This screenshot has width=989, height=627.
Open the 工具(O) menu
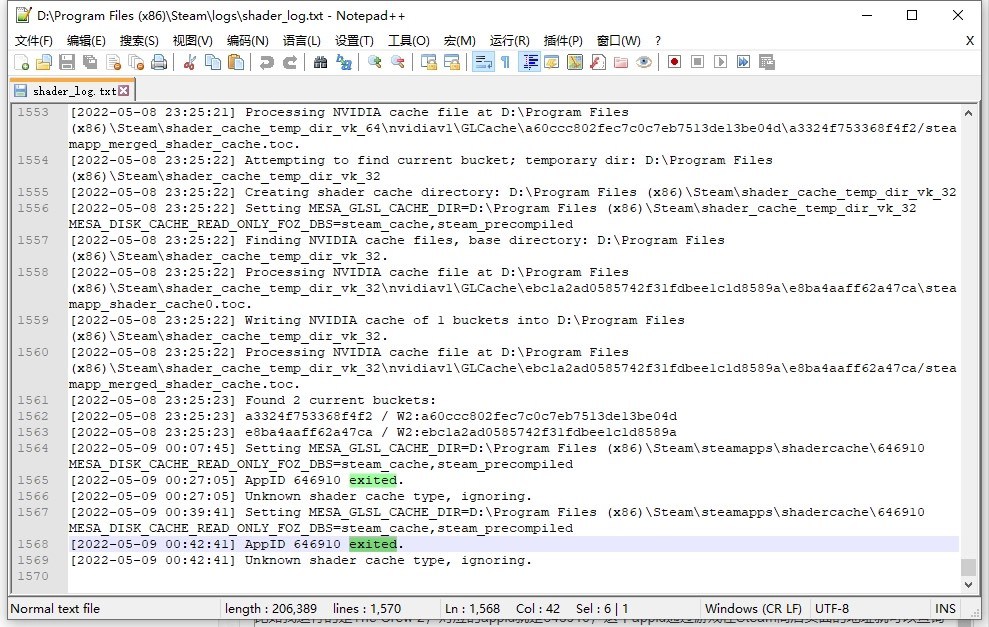[x=409, y=40]
